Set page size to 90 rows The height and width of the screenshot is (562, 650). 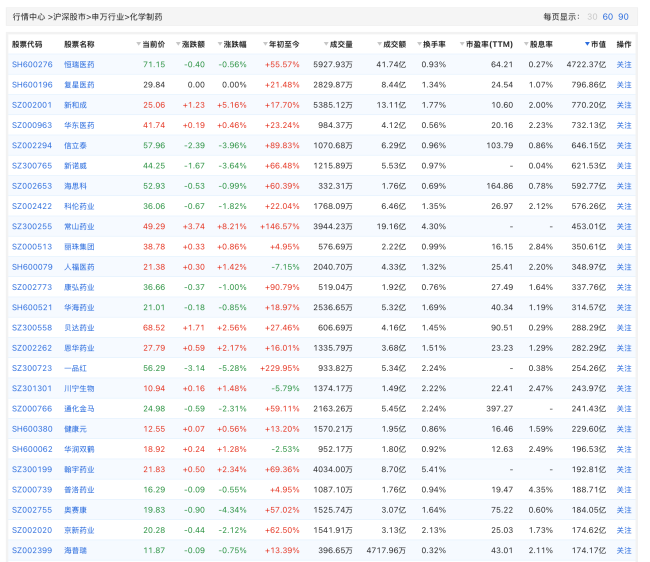click(x=623, y=16)
